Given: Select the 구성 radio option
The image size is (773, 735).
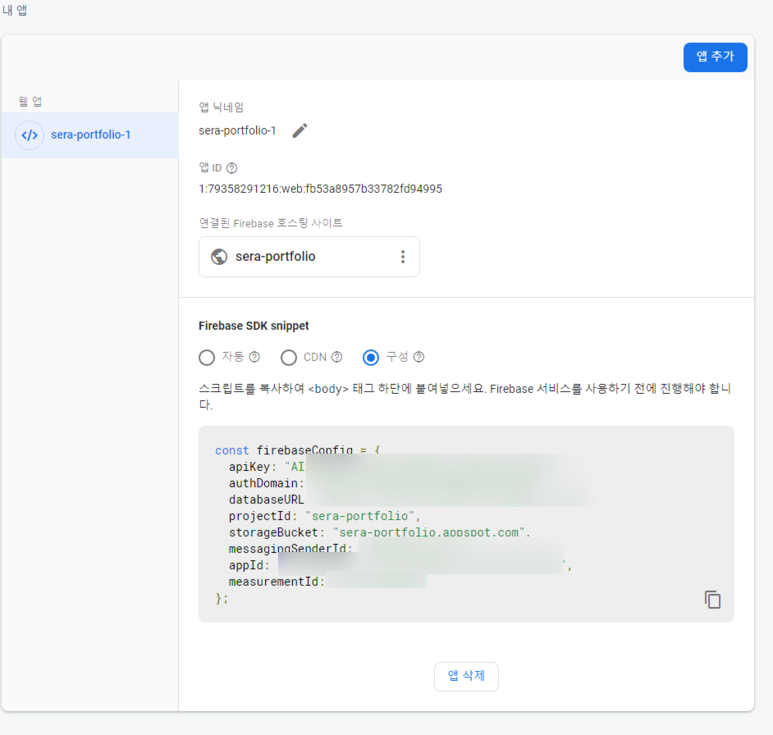Looking at the screenshot, I should (x=371, y=357).
